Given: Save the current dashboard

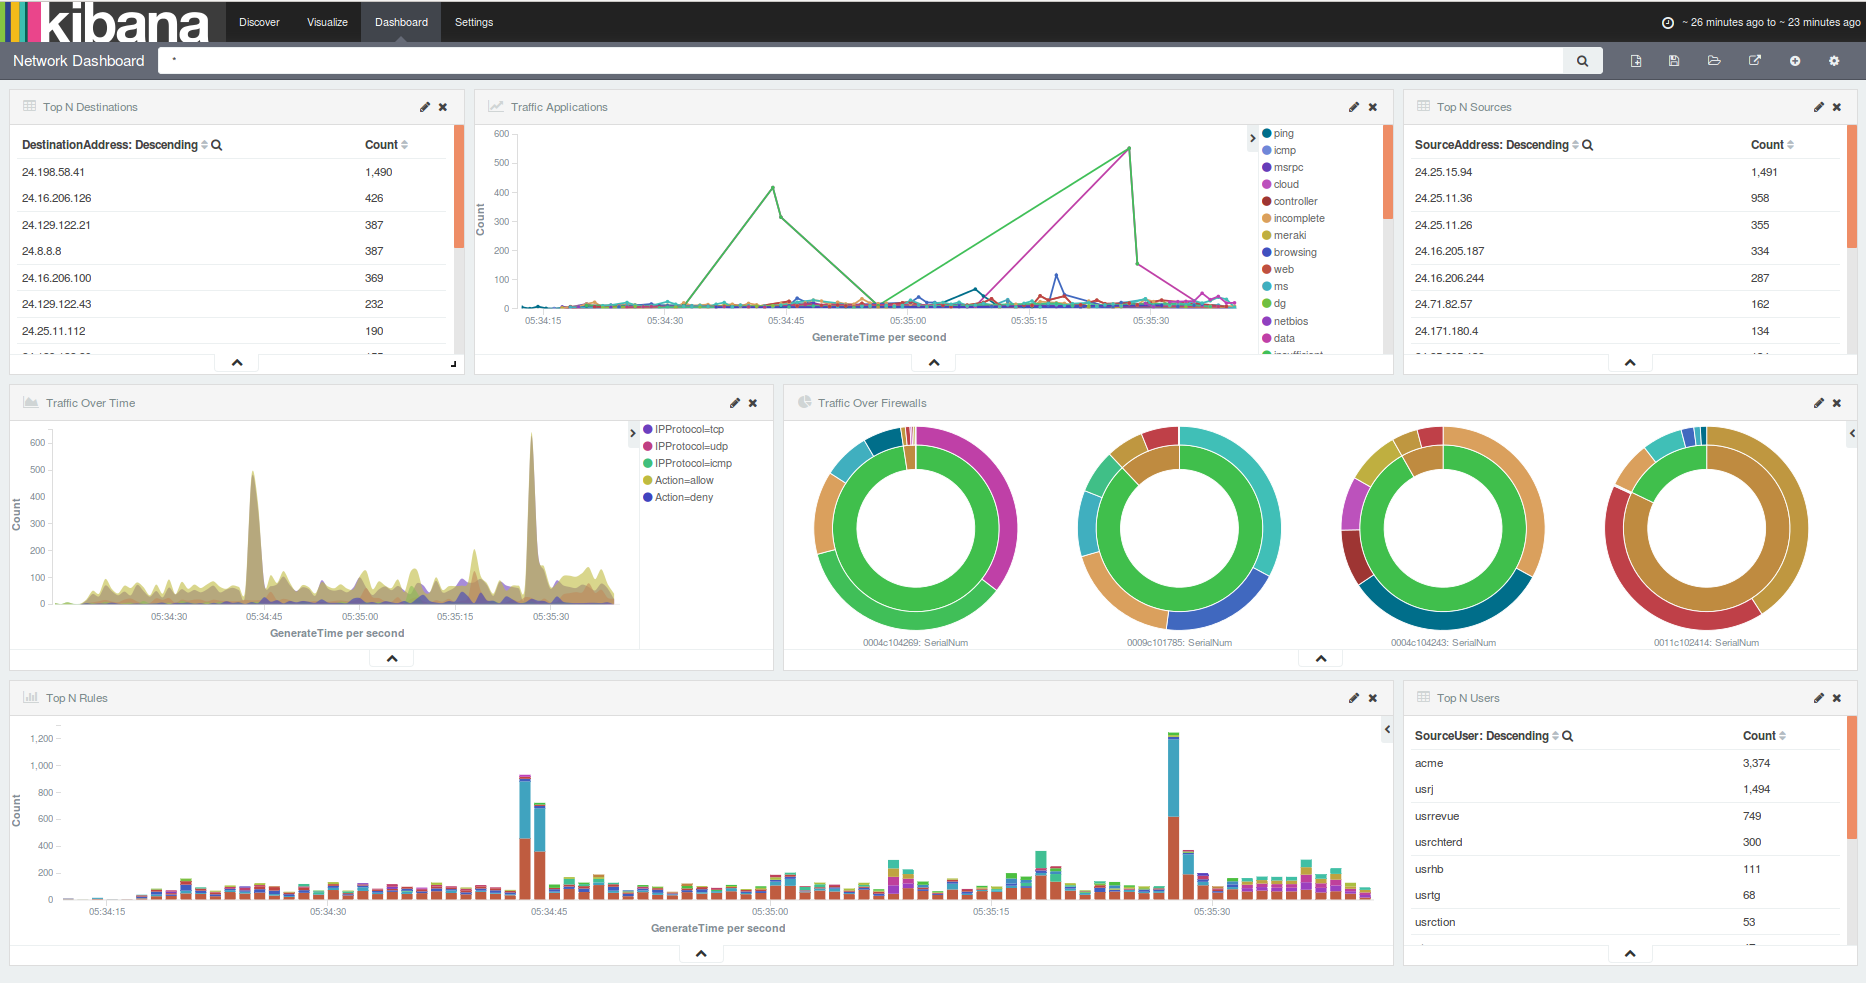Looking at the screenshot, I should coord(1673,60).
